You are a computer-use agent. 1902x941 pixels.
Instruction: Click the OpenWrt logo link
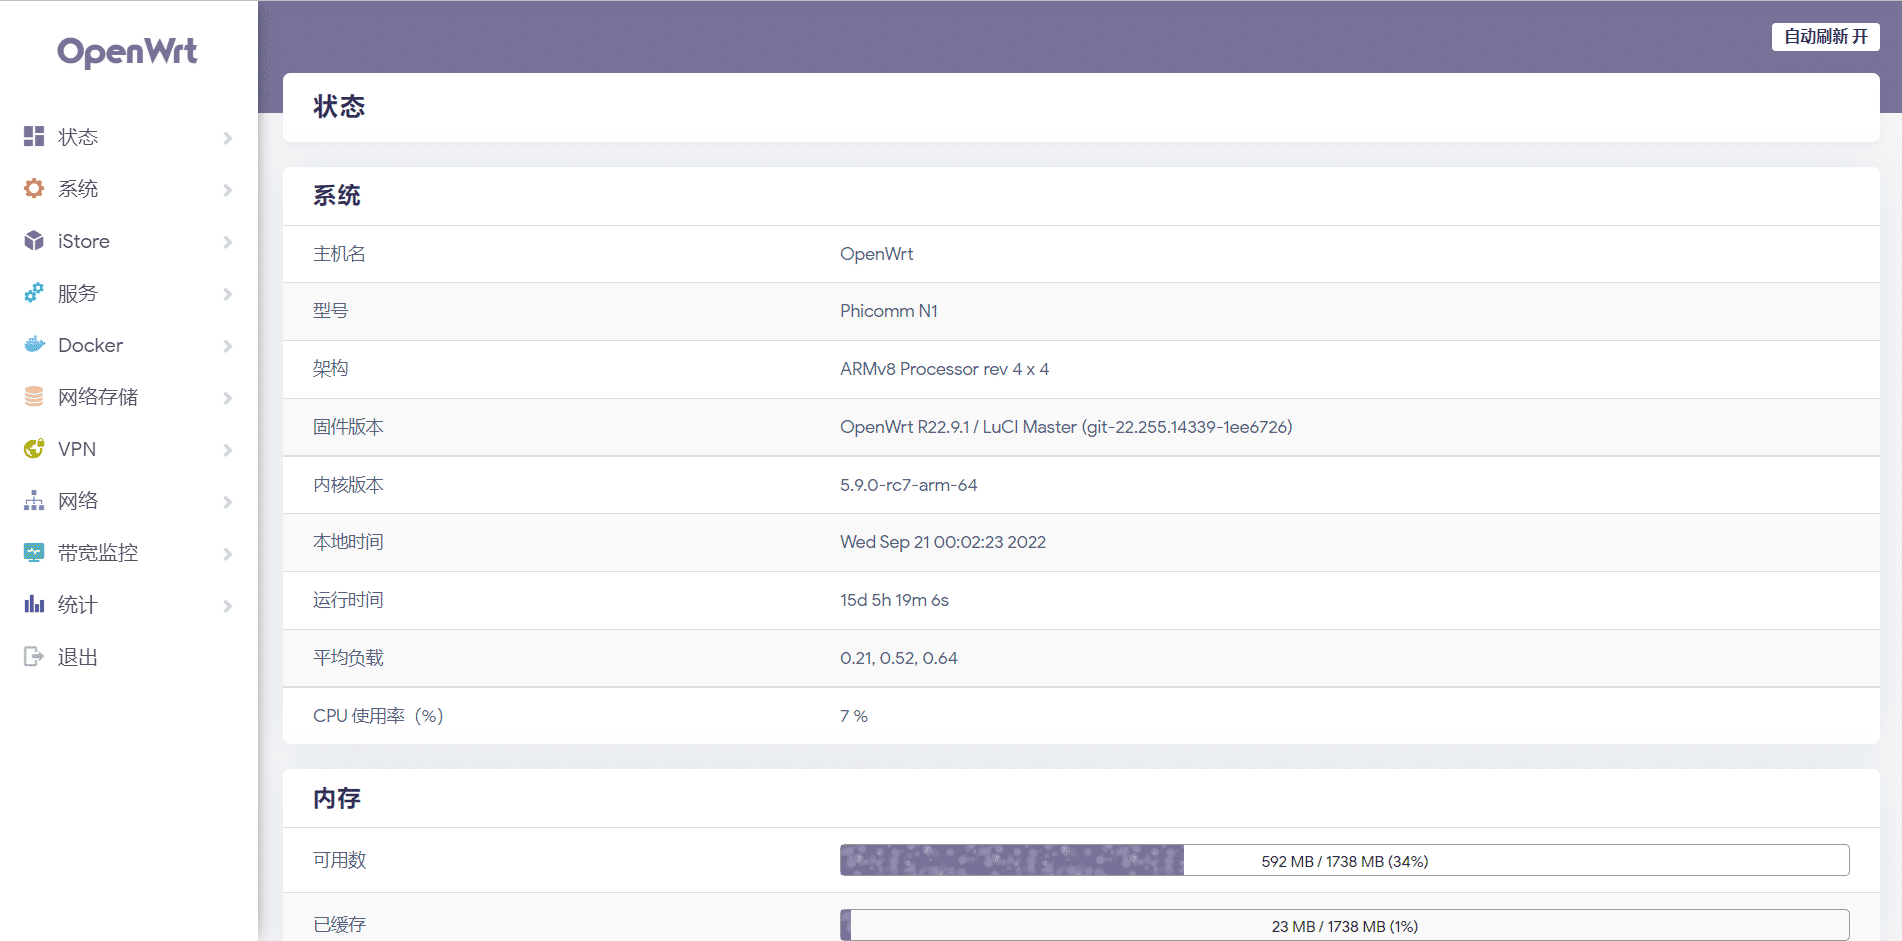[127, 51]
